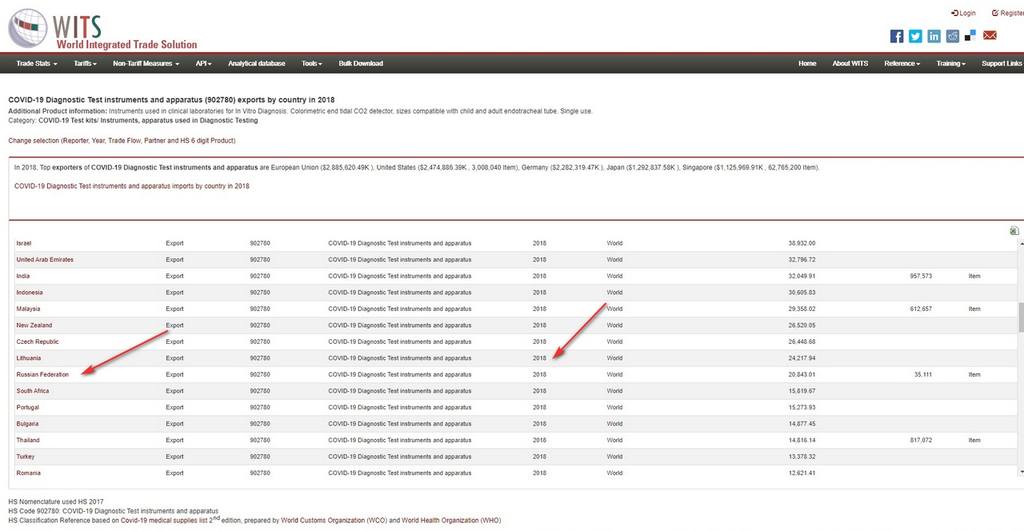
Task: Select Russian Federation link
Action: pyautogui.click(x=42, y=375)
